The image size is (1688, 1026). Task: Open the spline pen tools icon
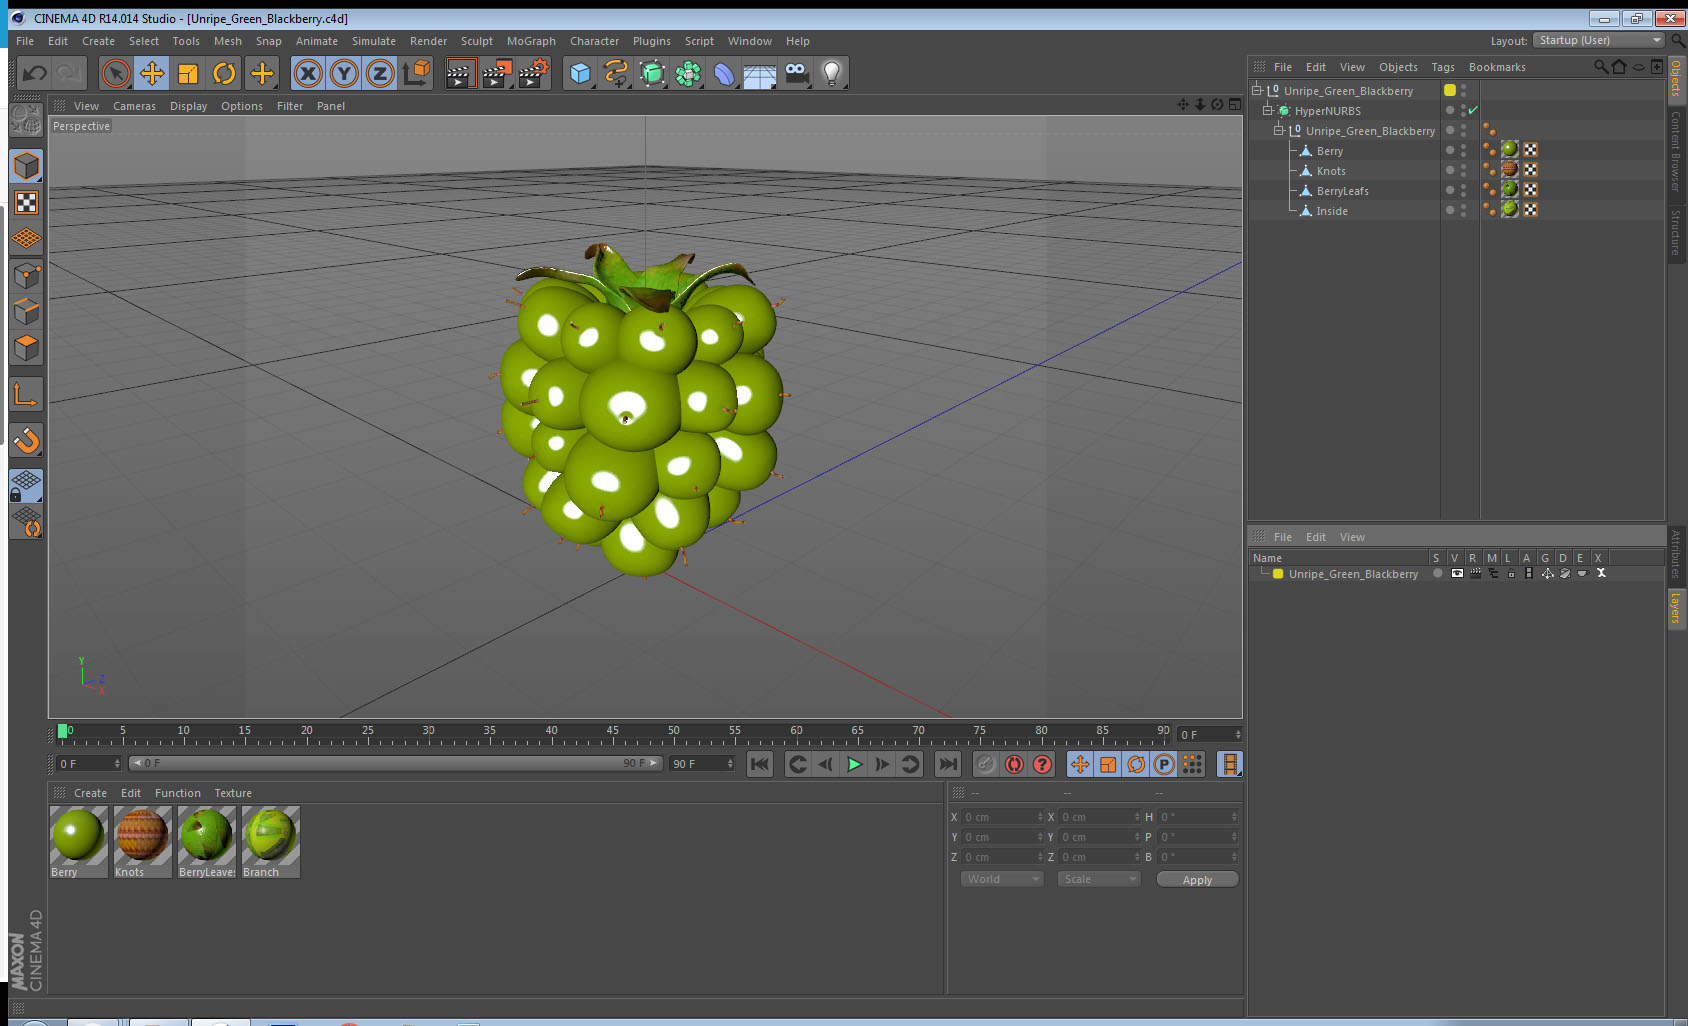(616, 73)
